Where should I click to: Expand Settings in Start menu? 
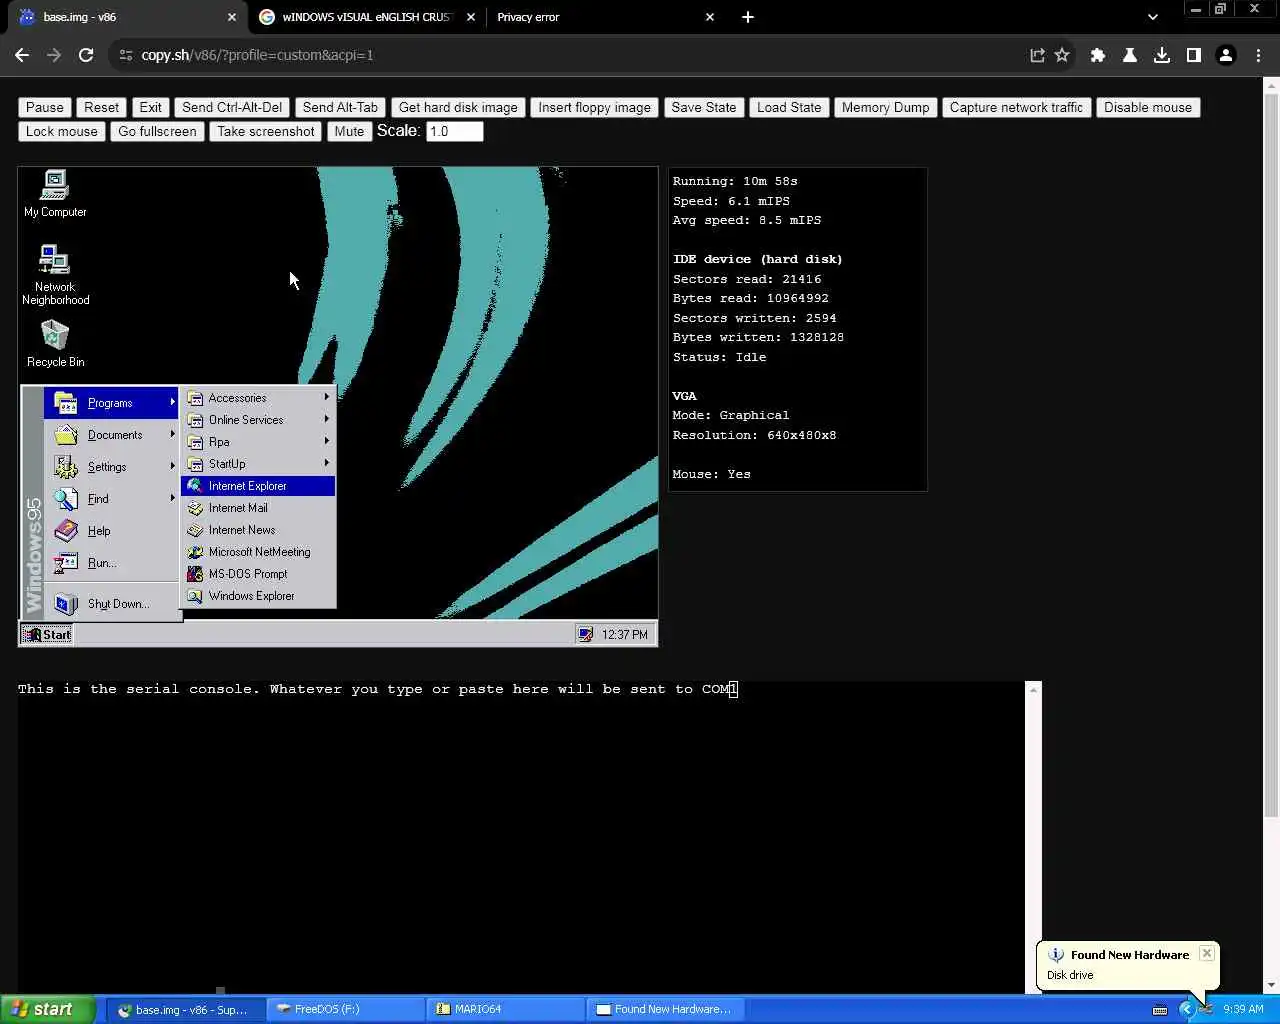point(111,467)
